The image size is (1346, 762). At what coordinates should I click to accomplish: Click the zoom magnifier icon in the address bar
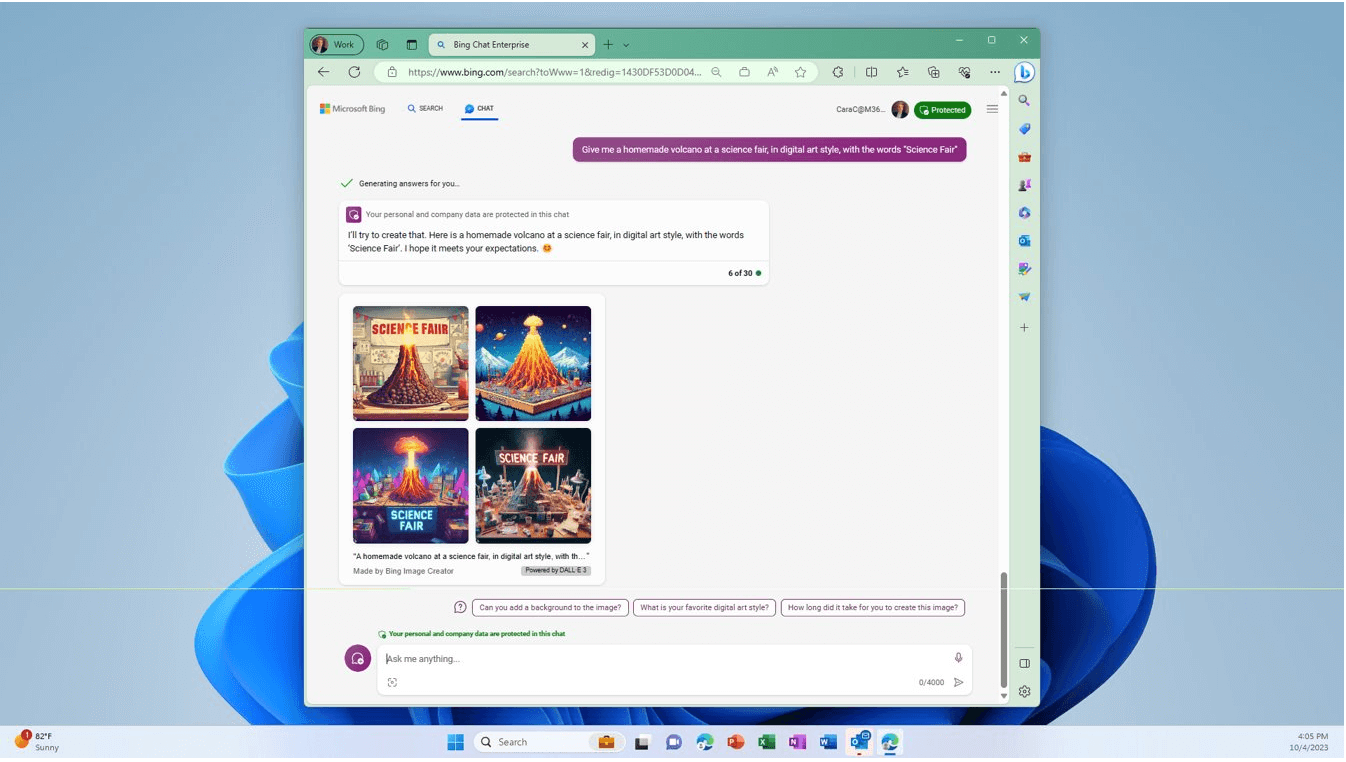716,72
